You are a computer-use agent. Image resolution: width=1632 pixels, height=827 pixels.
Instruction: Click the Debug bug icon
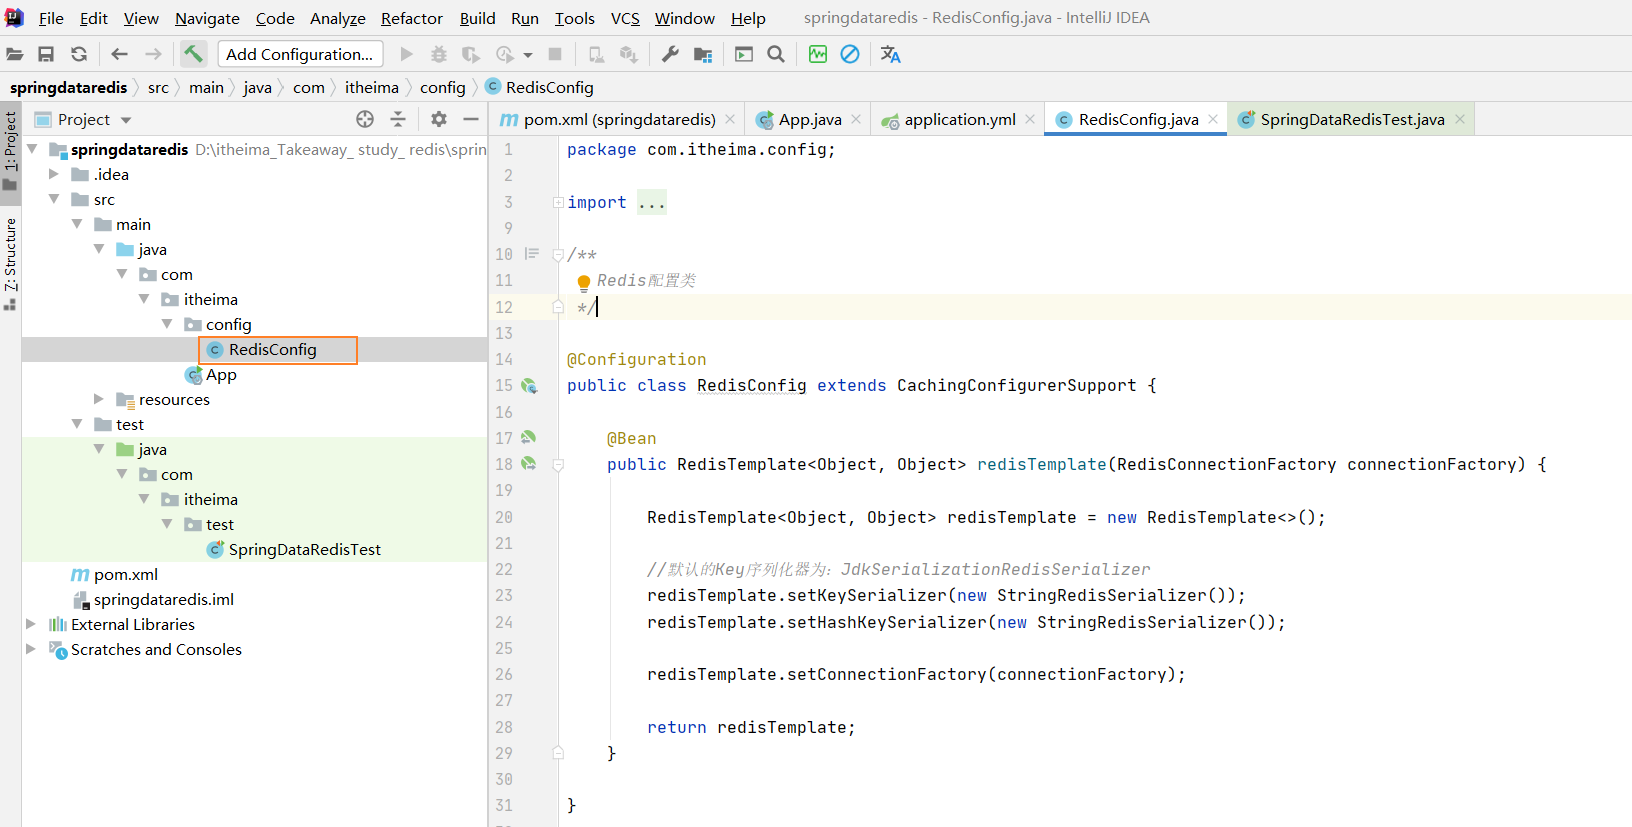click(x=439, y=54)
